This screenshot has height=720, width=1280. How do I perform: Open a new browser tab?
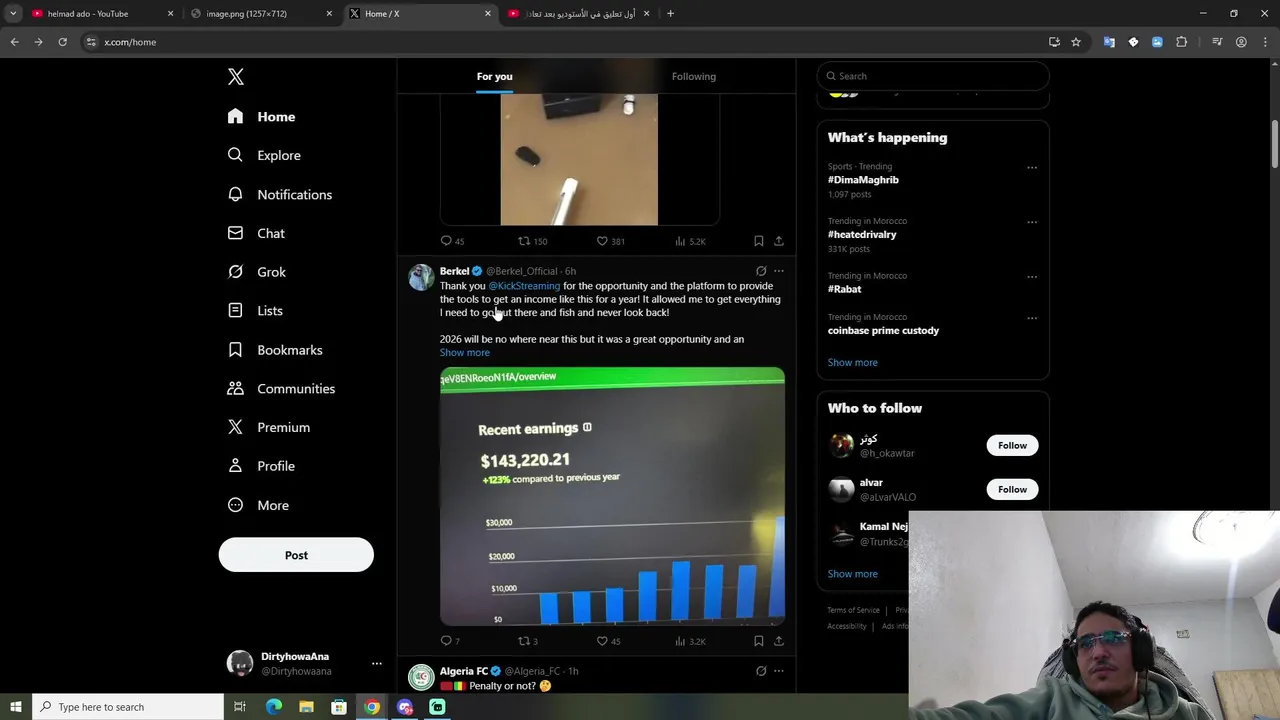pyautogui.click(x=670, y=14)
